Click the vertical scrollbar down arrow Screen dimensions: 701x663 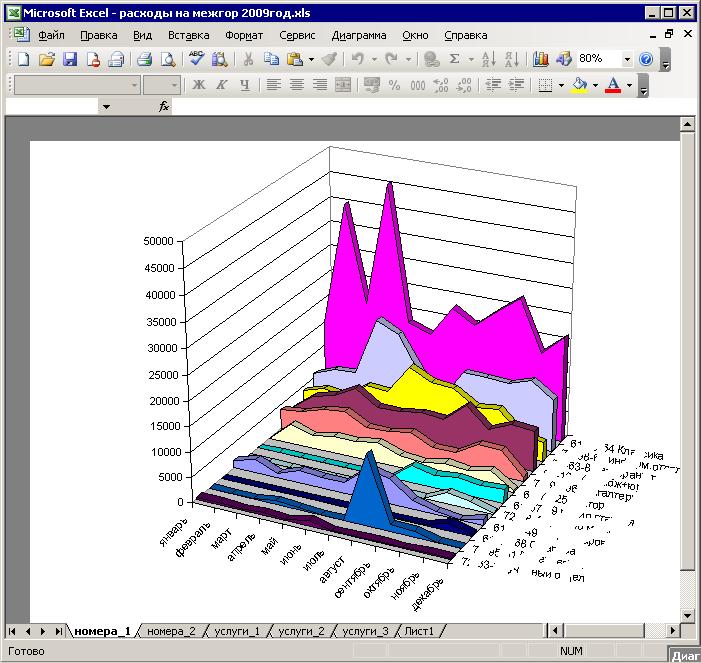point(688,615)
